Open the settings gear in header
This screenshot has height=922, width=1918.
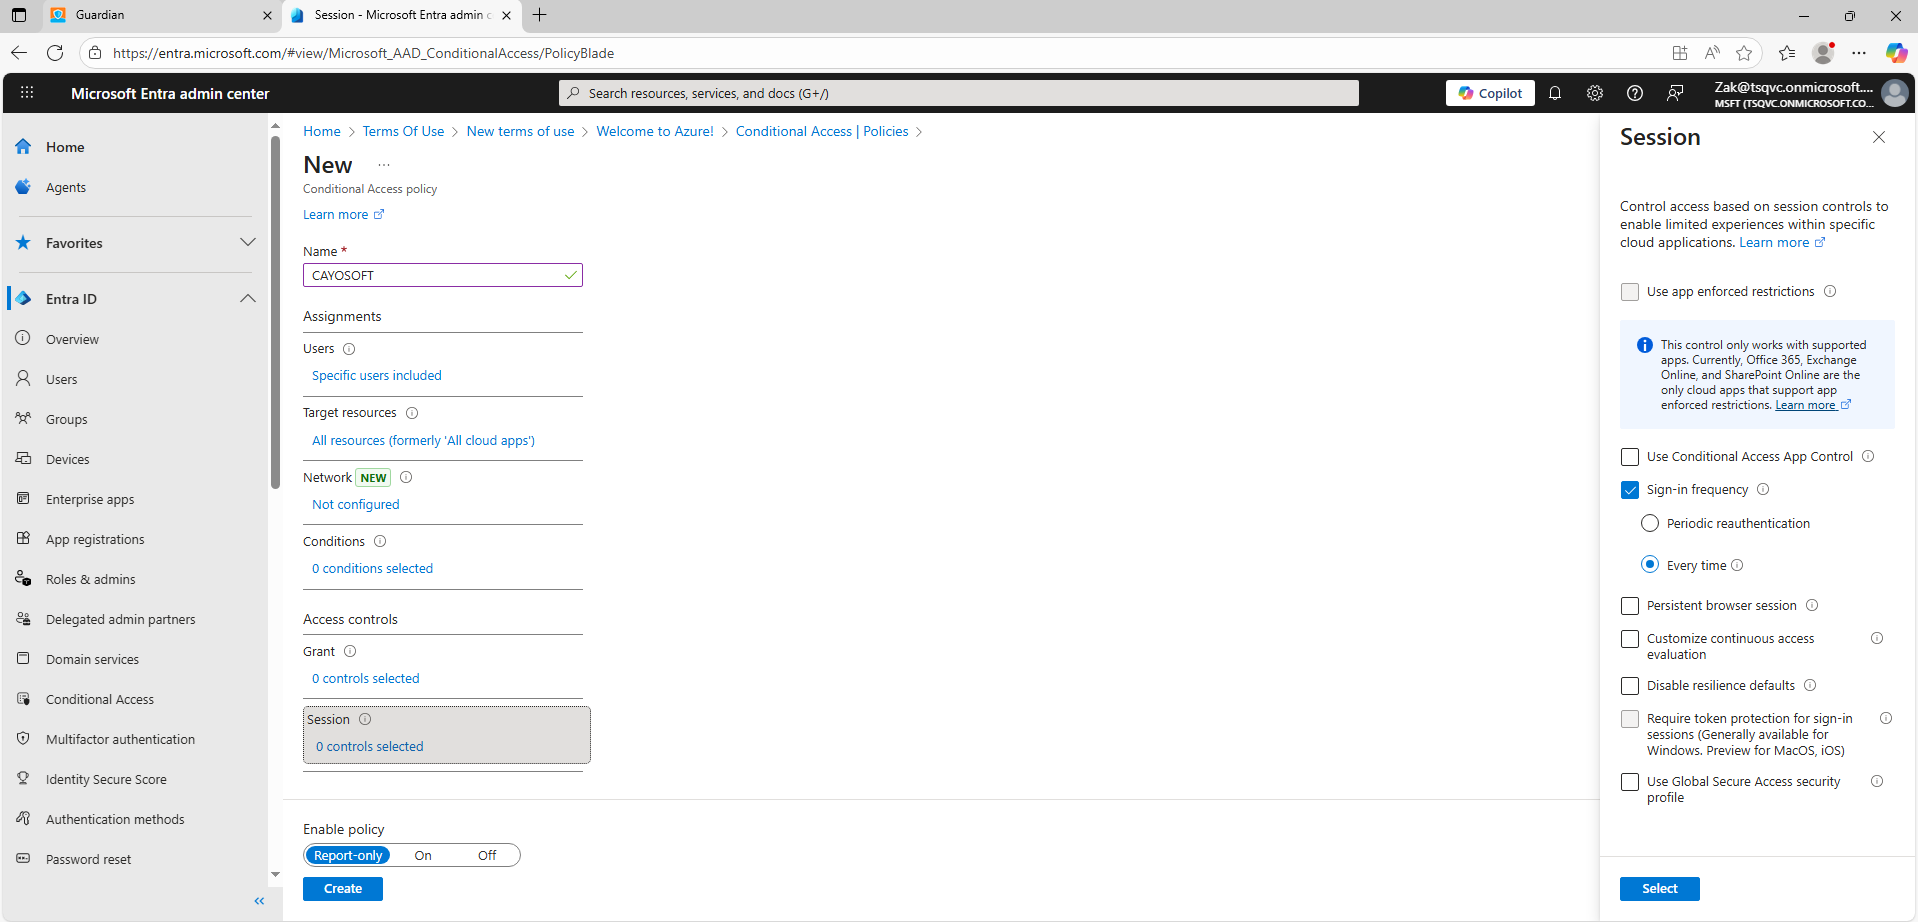1595,93
